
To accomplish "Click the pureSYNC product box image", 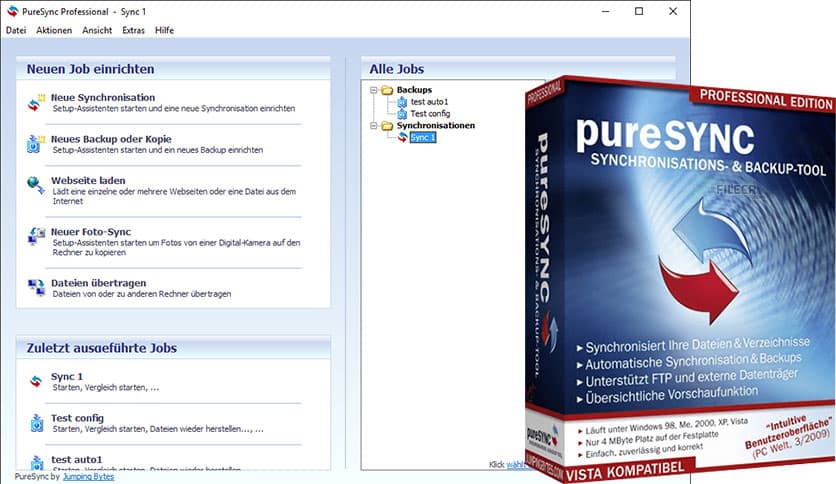I will (680, 277).
